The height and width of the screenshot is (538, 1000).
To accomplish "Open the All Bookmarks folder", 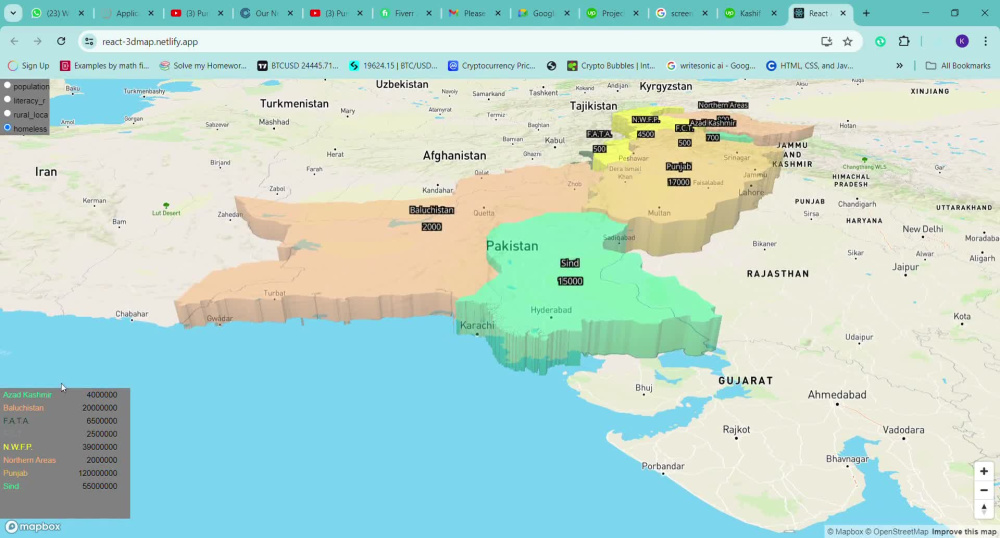I will point(958,66).
